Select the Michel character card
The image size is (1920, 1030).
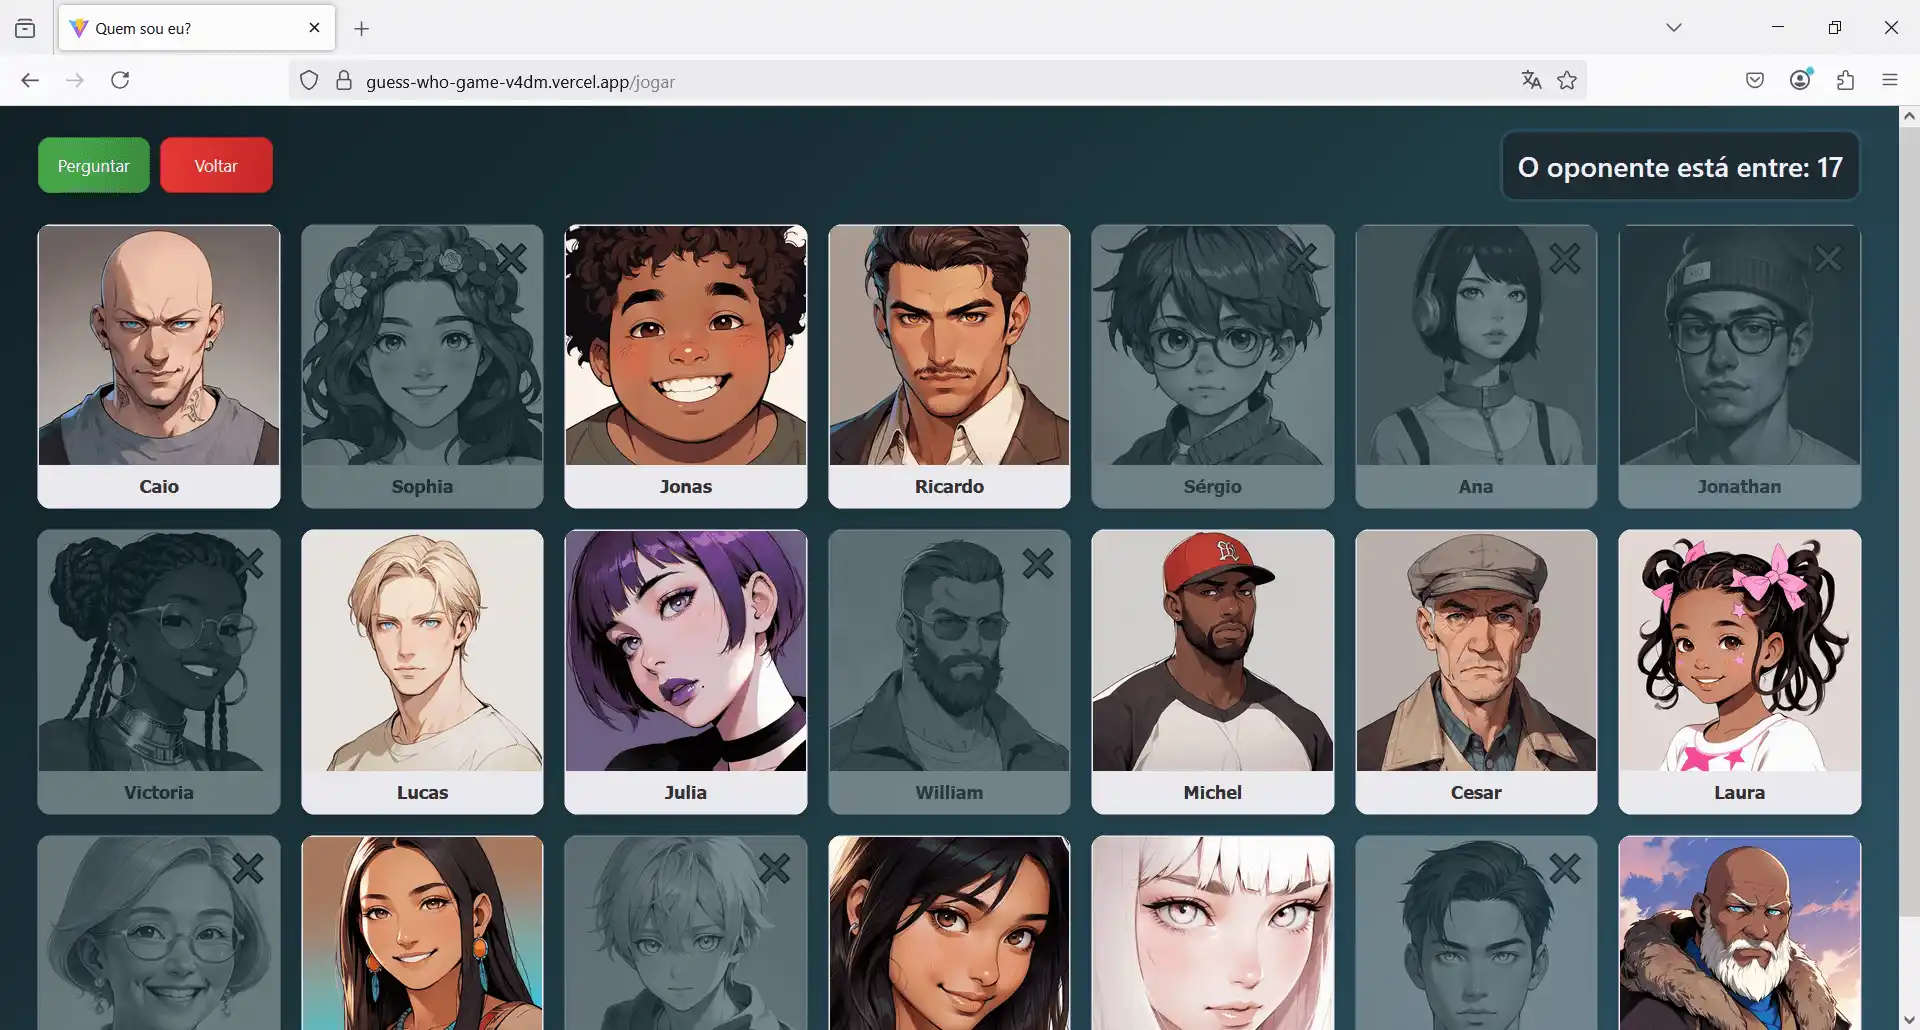pos(1213,672)
